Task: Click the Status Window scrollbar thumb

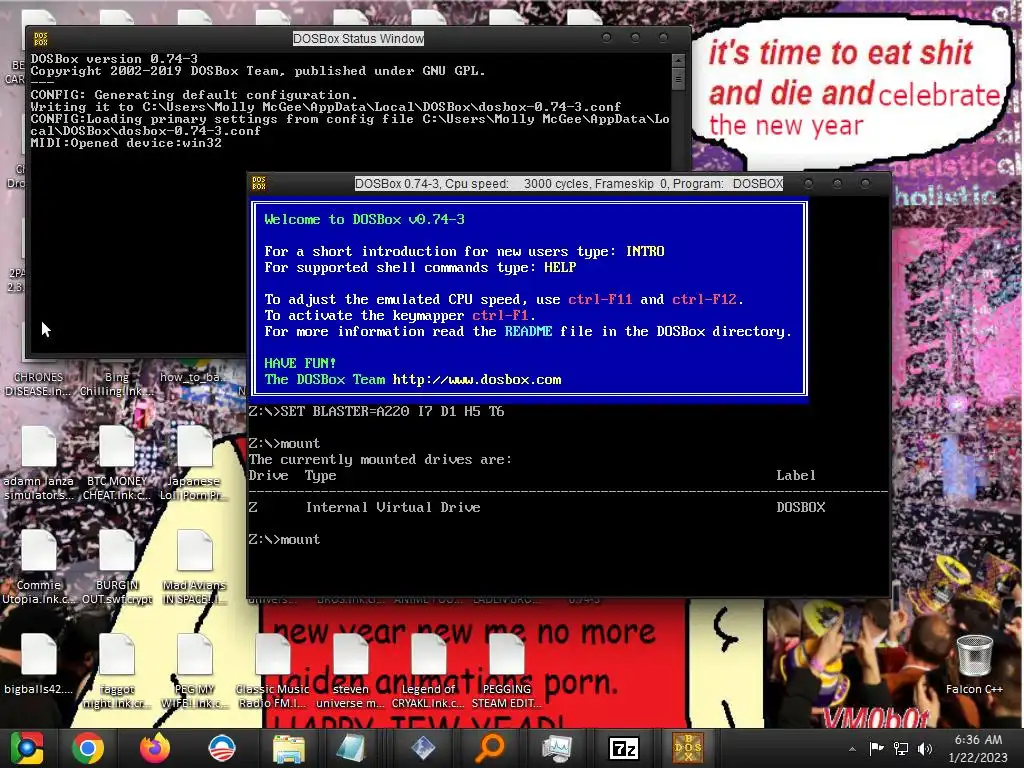Action: pyautogui.click(x=678, y=79)
